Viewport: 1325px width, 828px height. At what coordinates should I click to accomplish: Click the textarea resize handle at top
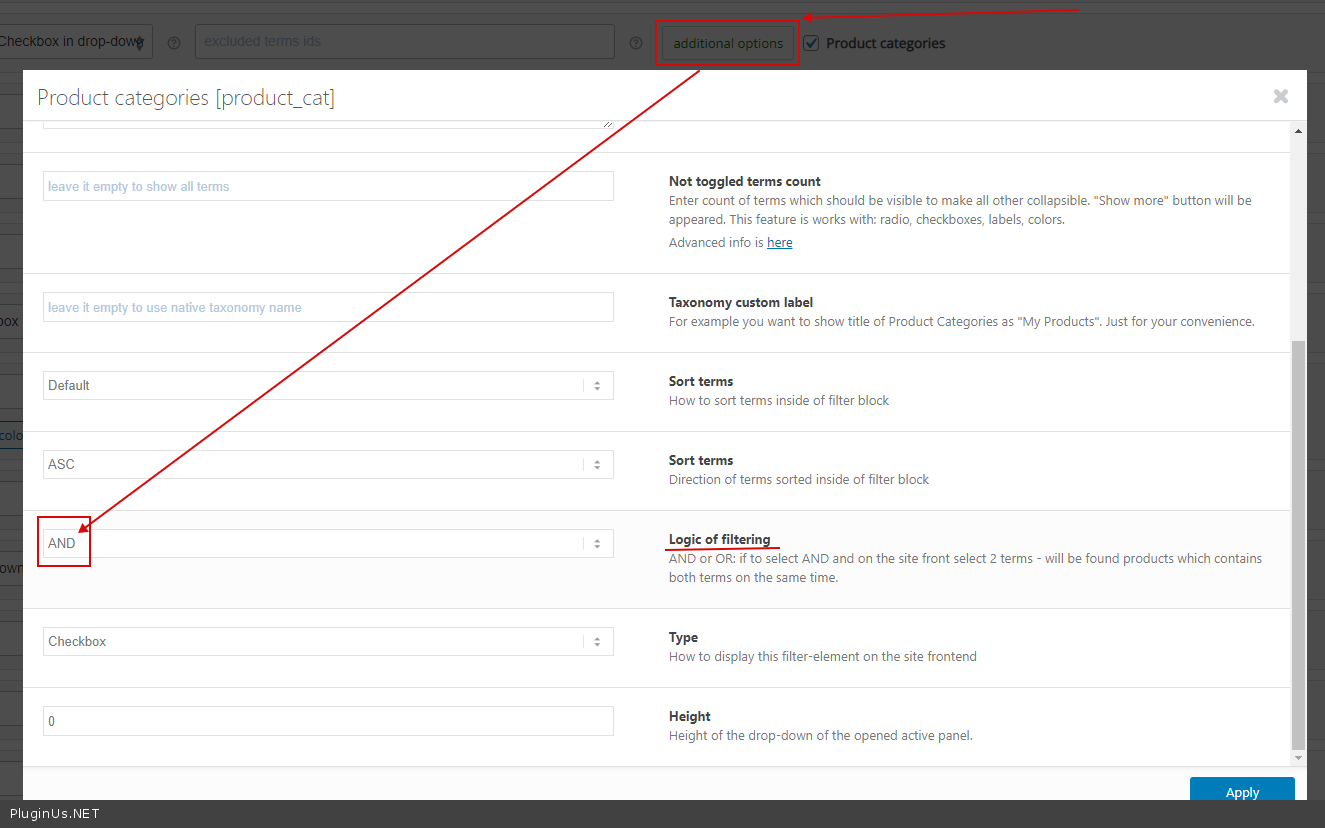coord(608,123)
